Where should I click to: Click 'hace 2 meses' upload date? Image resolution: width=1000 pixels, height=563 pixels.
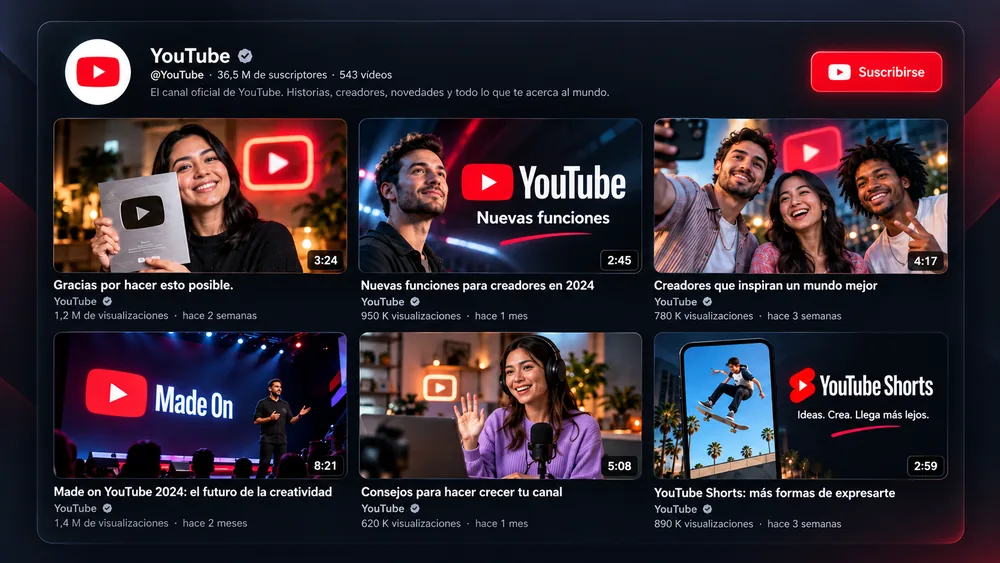tap(215, 523)
